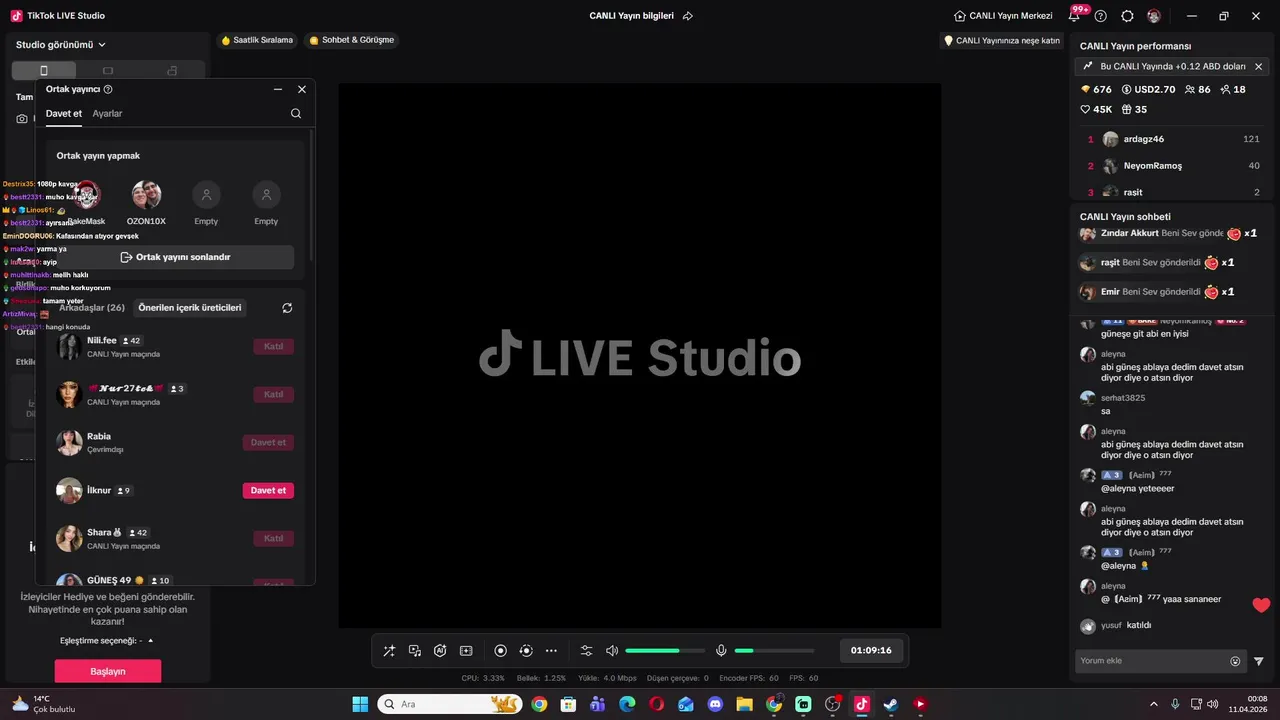1280x720 pixels.
Task: Click Davet et next to İlknur
Action: [268, 490]
